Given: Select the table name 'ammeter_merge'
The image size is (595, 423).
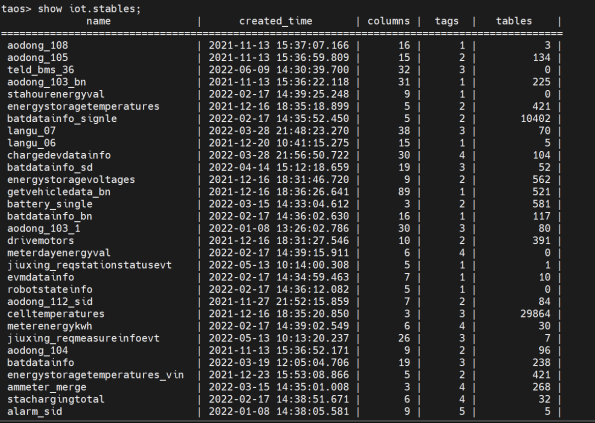Looking at the screenshot, I should tap(47, 387).
